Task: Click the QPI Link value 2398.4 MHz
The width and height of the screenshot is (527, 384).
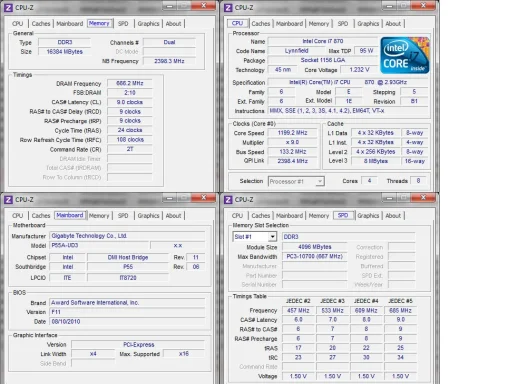Action: point(293,161)
